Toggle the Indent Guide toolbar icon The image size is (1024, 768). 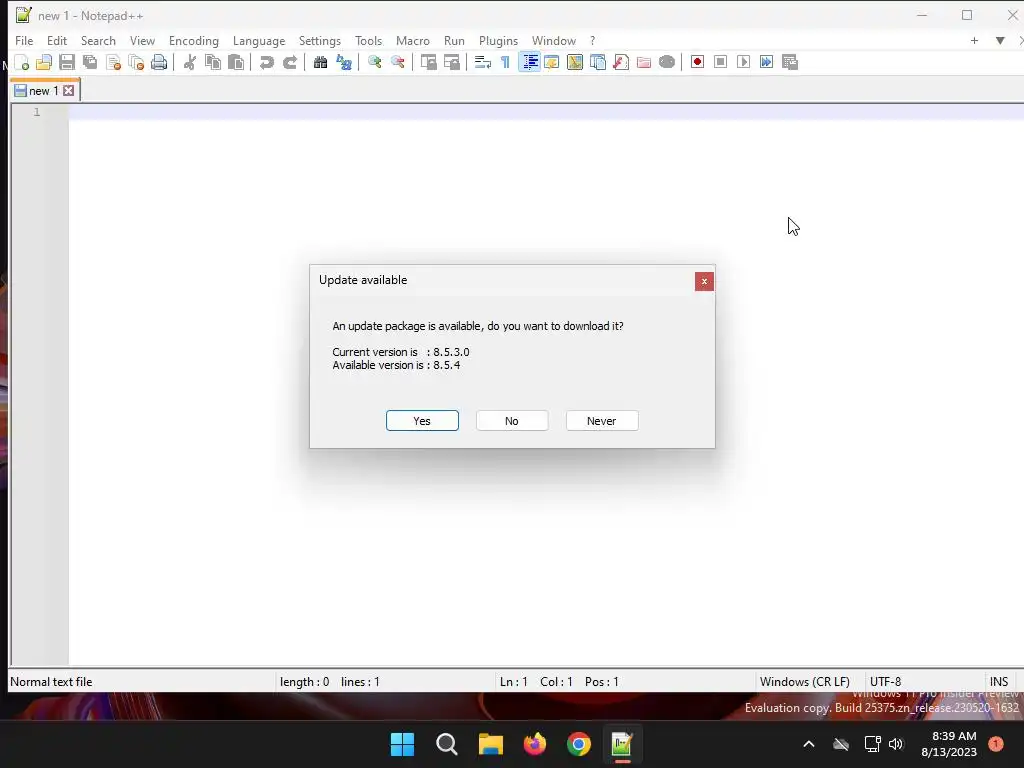point(530,62)
